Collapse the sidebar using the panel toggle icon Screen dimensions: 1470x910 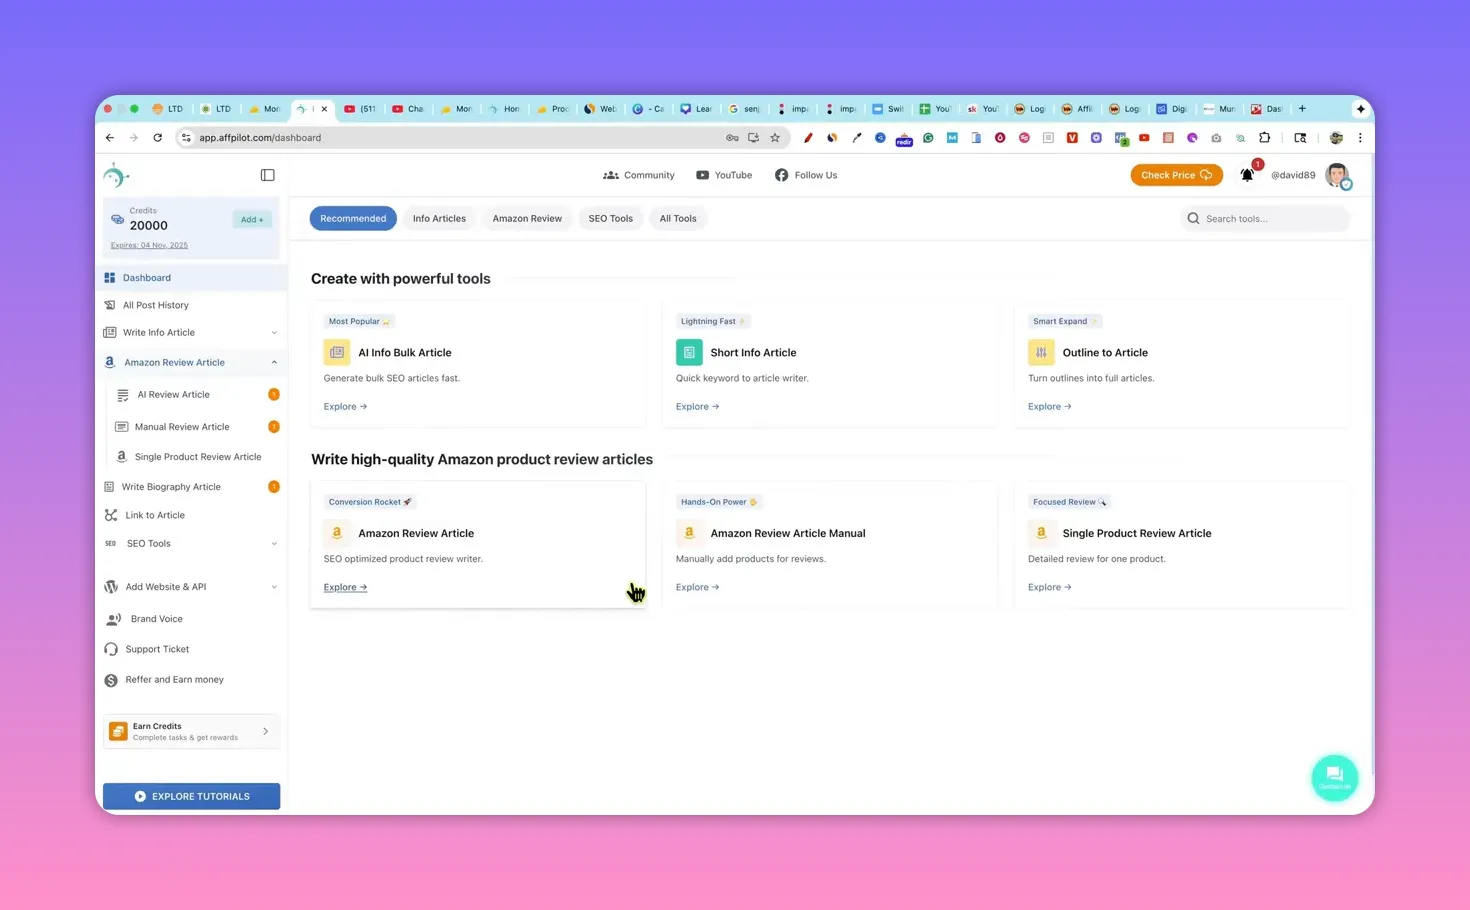pyautogui.click(x=267, y=175)
